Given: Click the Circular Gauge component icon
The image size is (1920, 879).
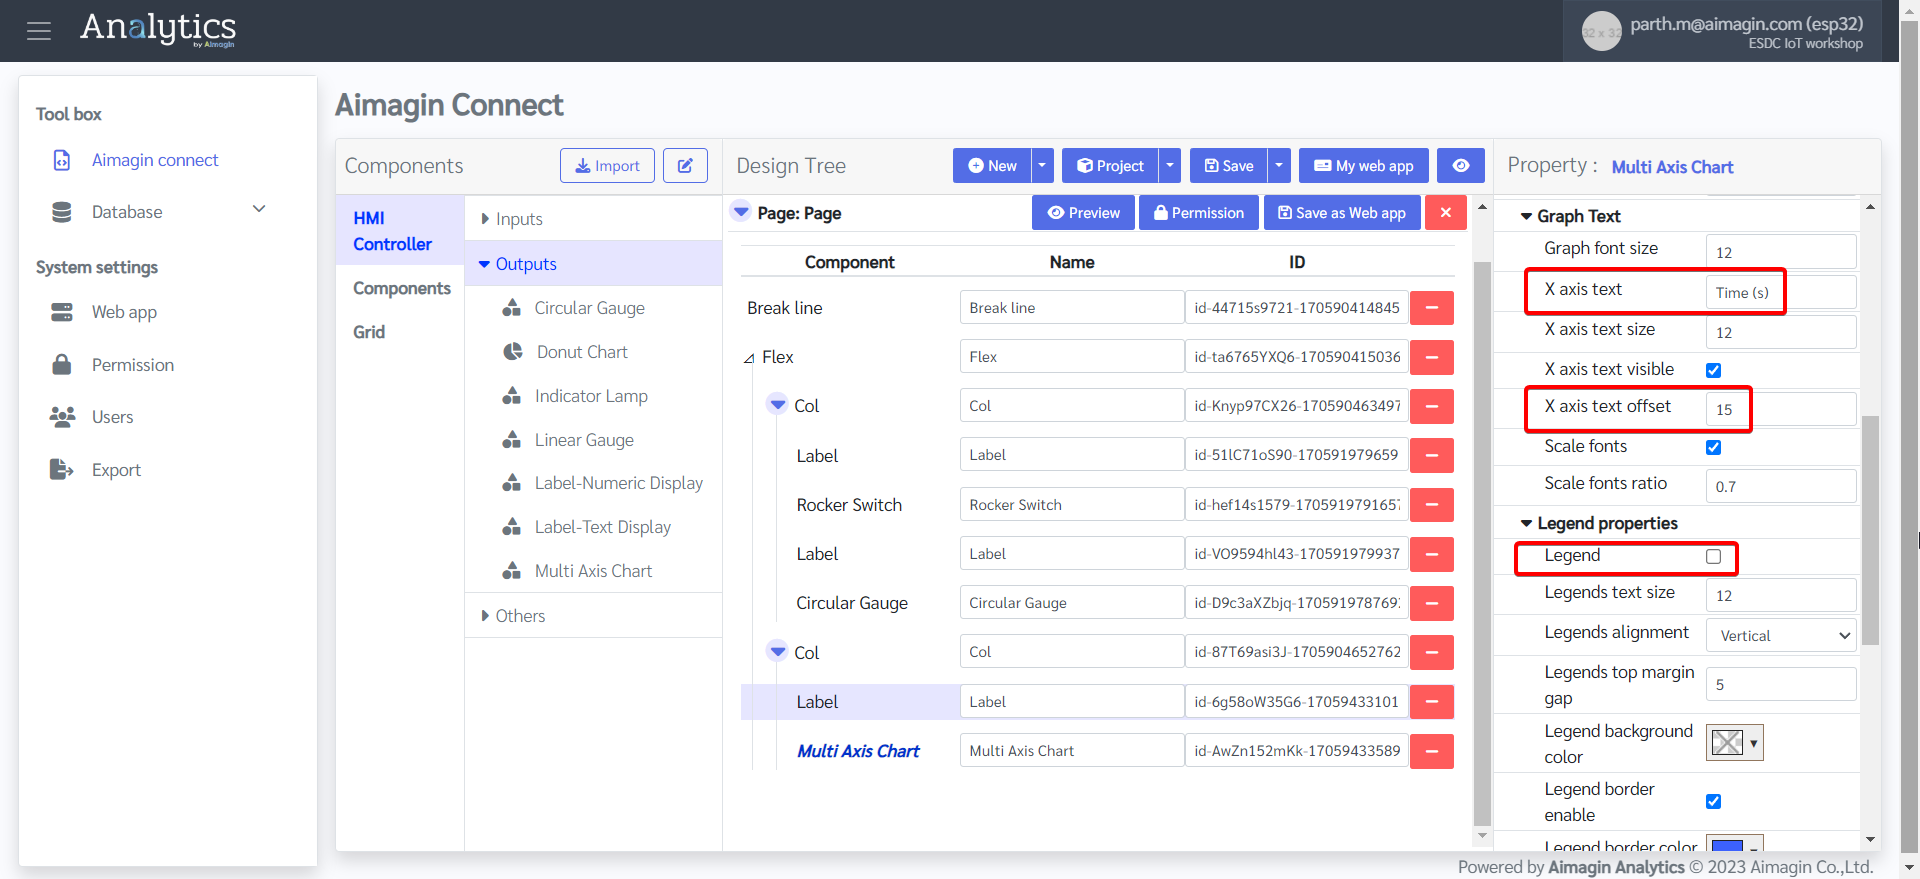Looking at the screenshot, I should click(512, 308).
